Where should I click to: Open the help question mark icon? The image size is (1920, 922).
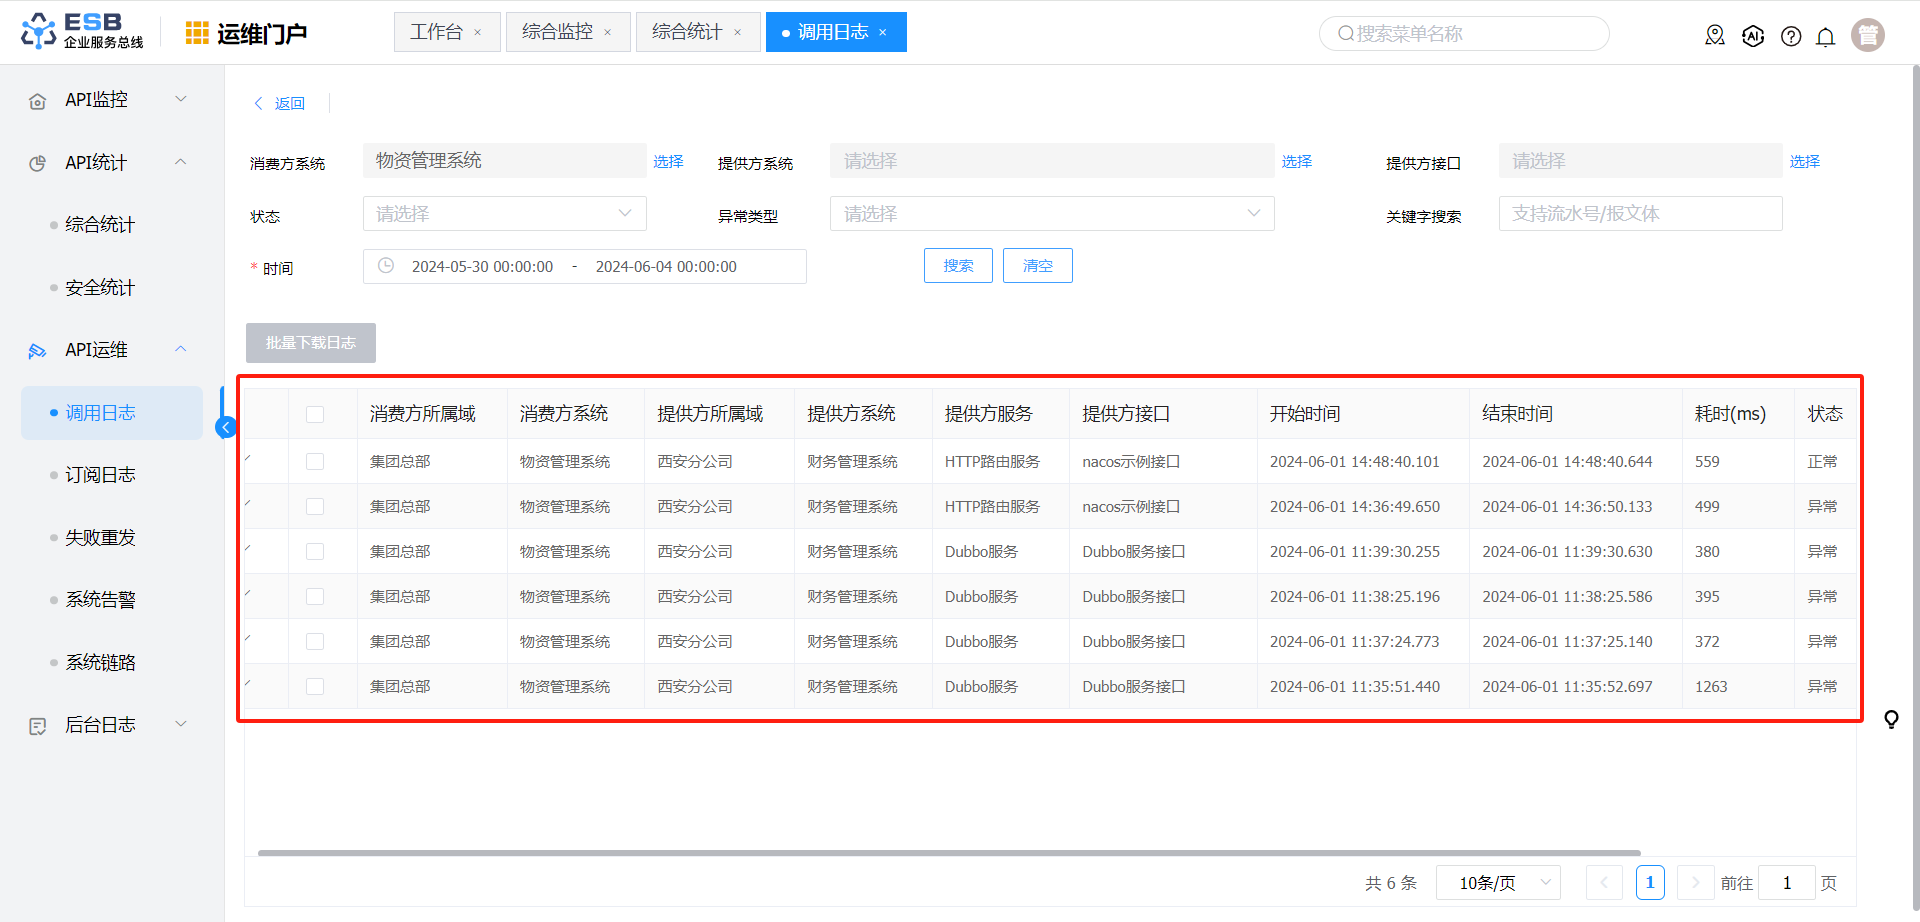click(1791, 37)
